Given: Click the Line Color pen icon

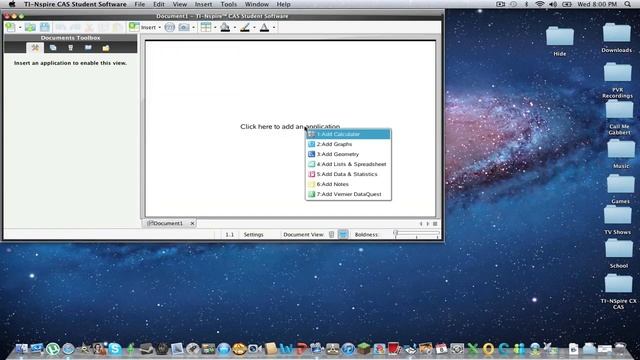Looking at the screenshot, I should [x=245, y=27].
